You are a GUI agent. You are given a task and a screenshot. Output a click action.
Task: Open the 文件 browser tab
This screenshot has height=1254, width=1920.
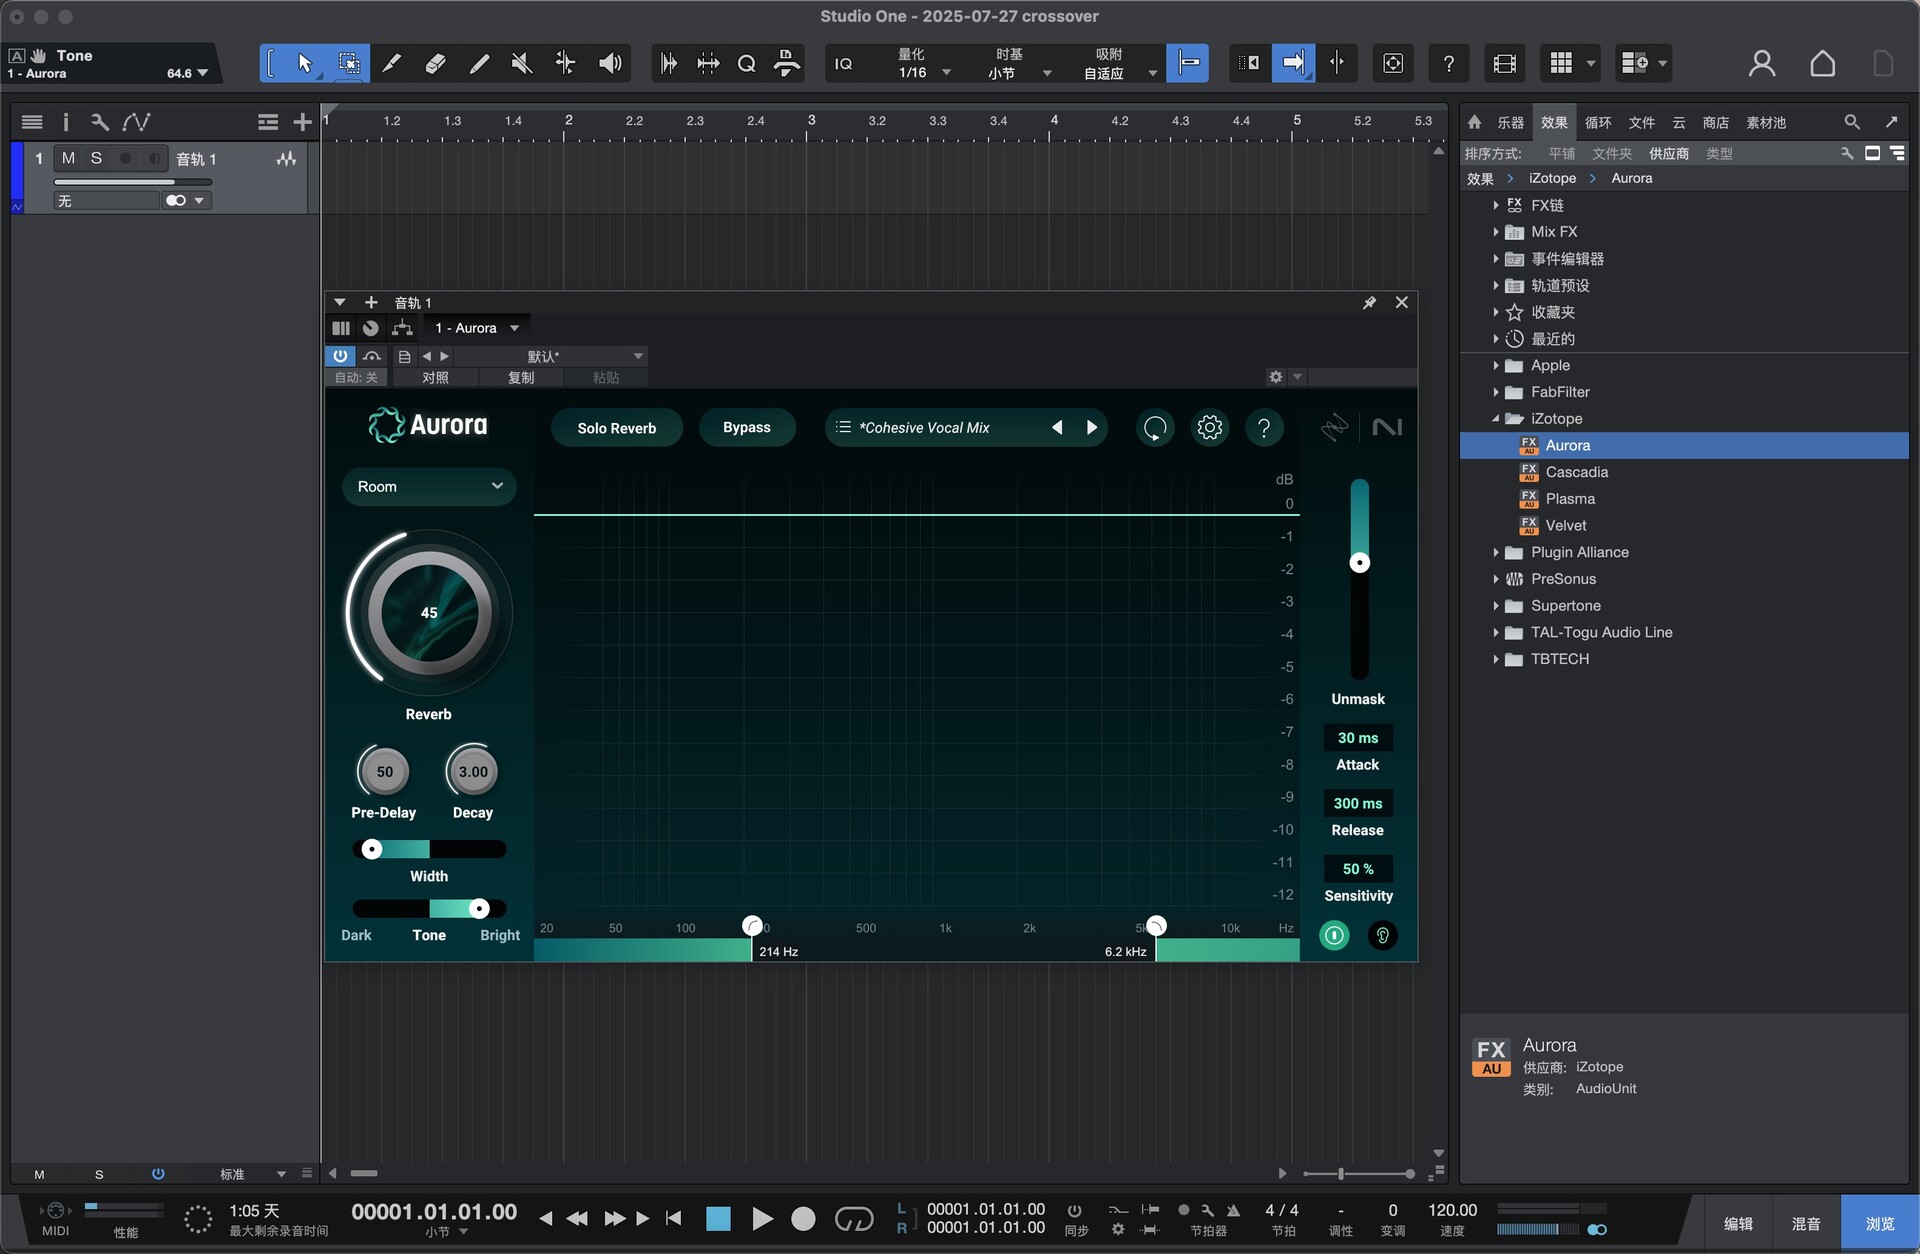pos(1641,123)
